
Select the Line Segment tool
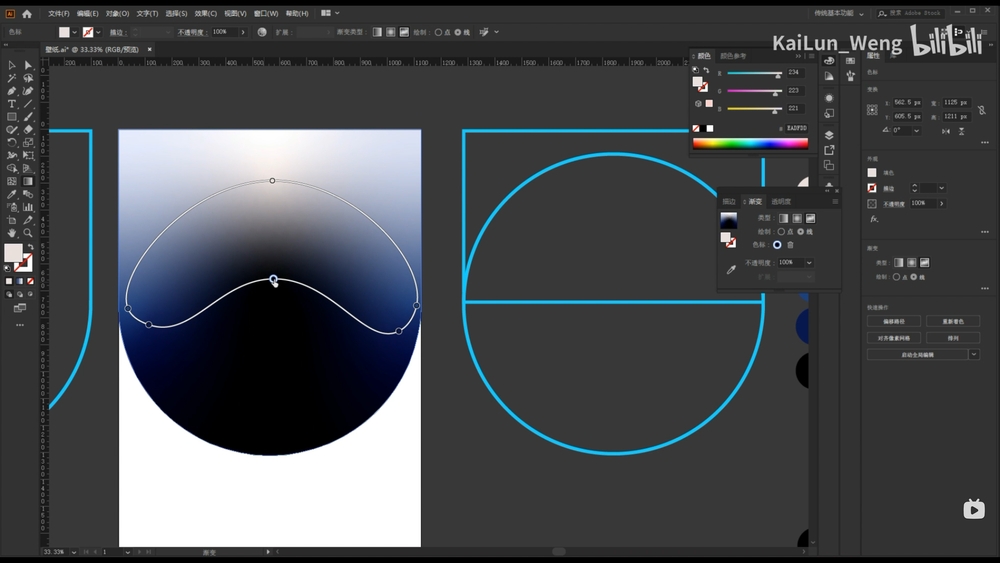pyautogui.click(x=28, y=104)
